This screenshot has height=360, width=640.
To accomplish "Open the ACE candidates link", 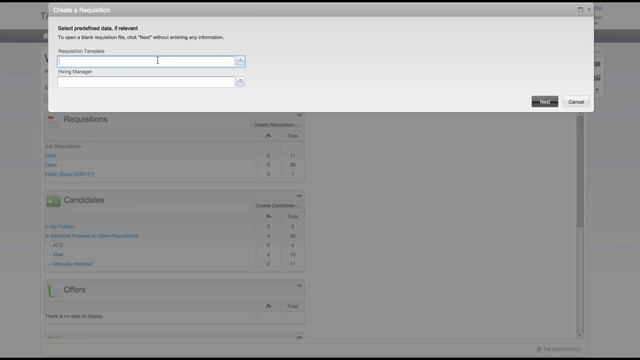I will pyautogui.click(x=58, y=245).
